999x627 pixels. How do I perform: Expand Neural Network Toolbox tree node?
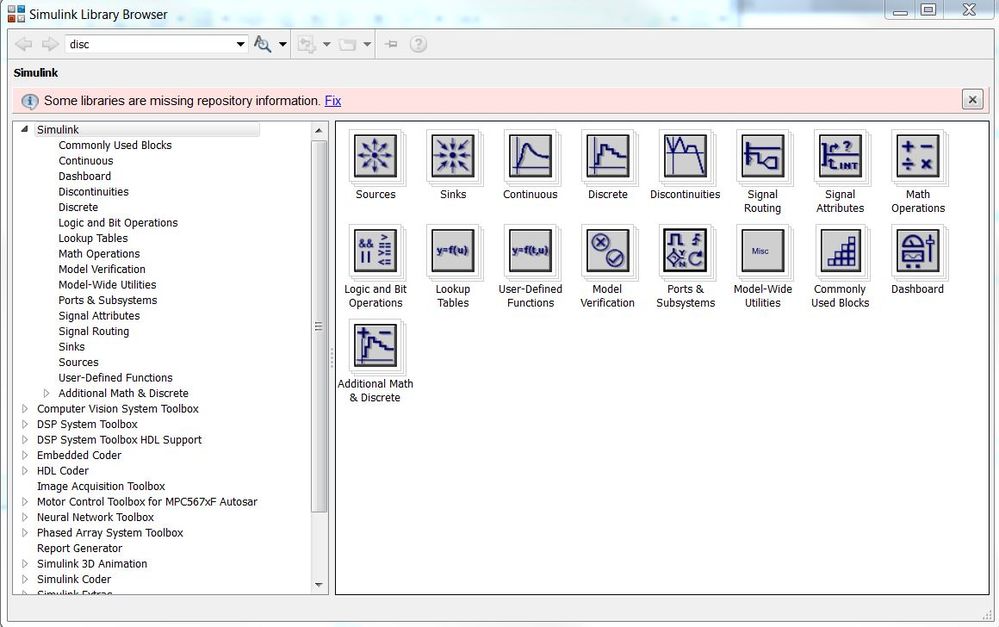click(x=25, y=517)
